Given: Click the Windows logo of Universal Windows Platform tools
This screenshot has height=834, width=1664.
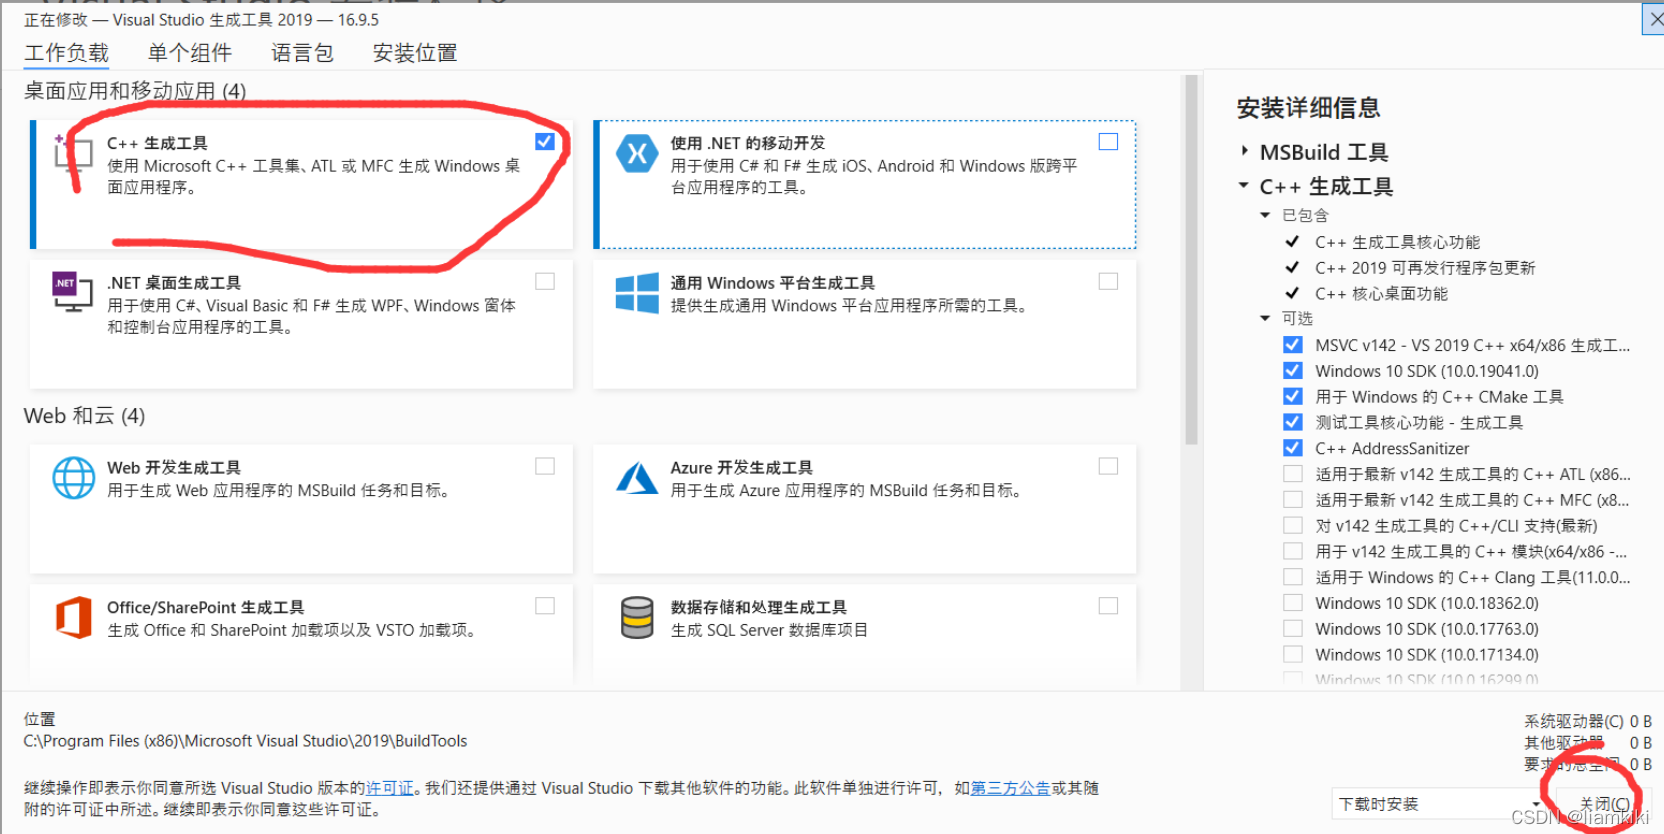Looking at the screenshot, I should pos(637,293).
